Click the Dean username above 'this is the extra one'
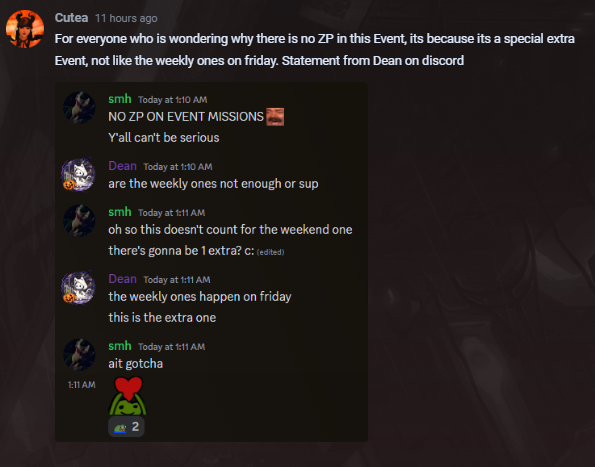Screen dimensions: 595x467 tap(122, 279)
